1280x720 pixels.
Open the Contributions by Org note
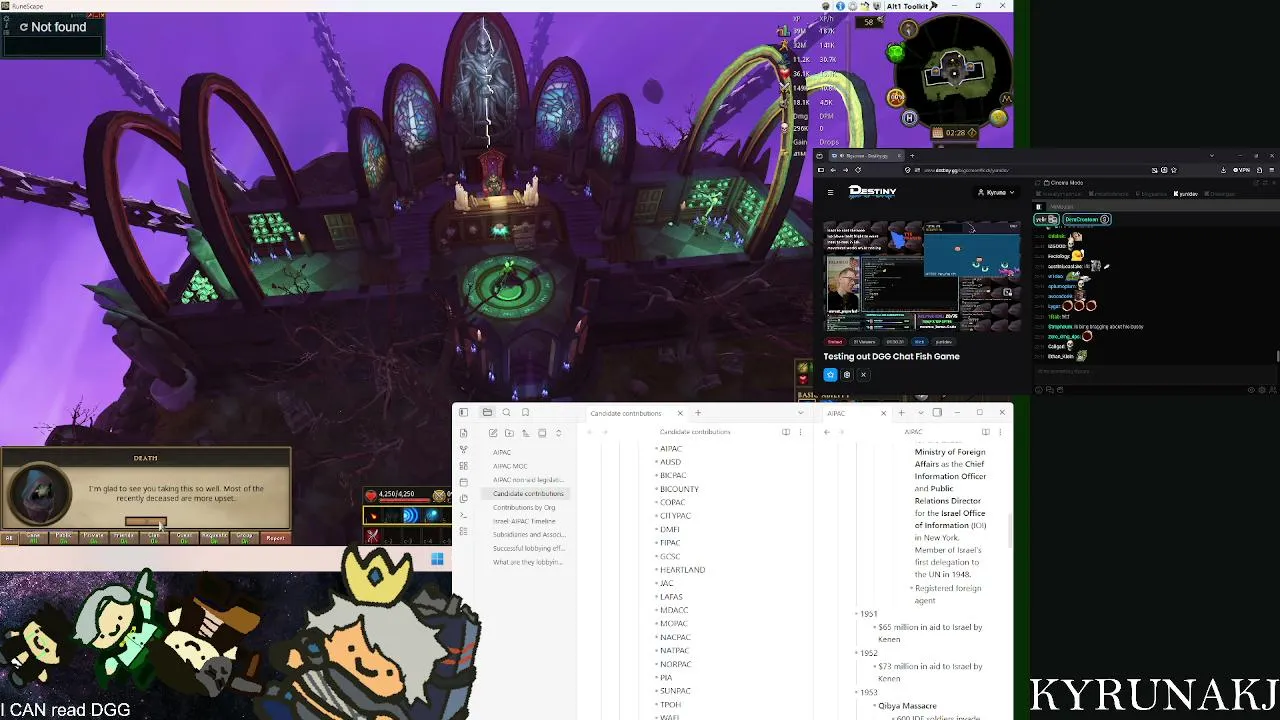point(524,507)
